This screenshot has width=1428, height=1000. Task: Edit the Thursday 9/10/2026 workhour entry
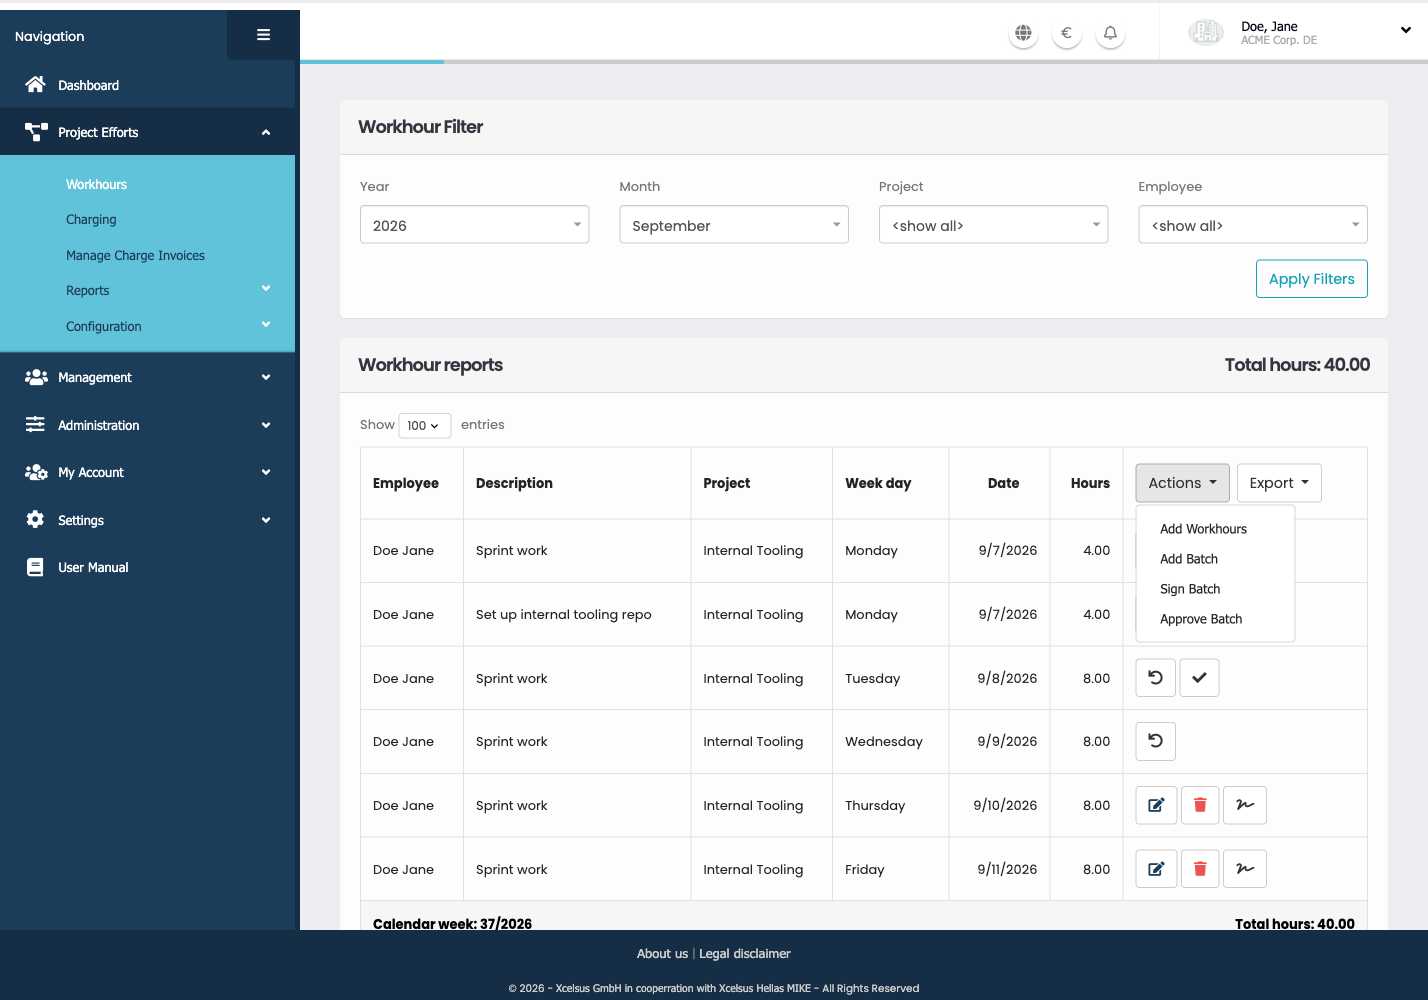[x=1155, y=805]
